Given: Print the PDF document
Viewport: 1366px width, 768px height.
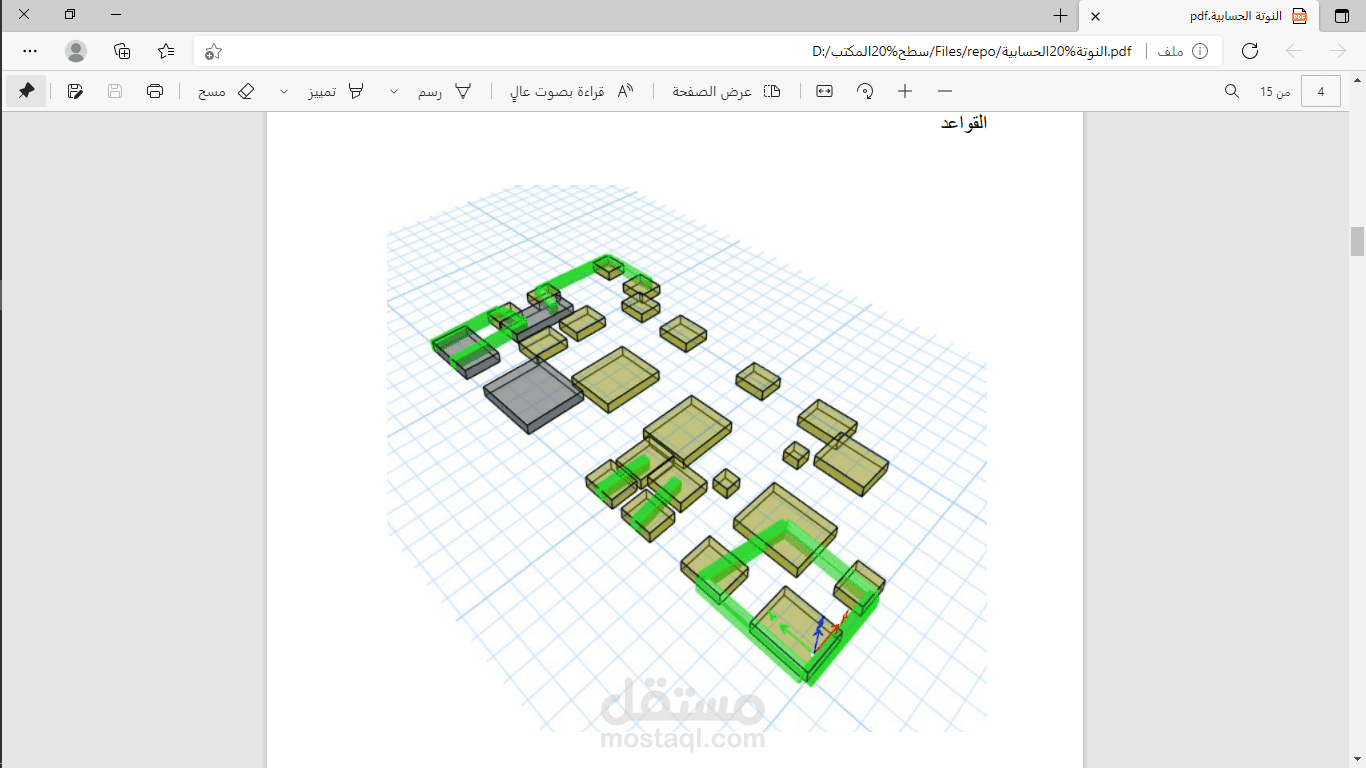Looking at the screenshot, I should click(x=155, y=91).
